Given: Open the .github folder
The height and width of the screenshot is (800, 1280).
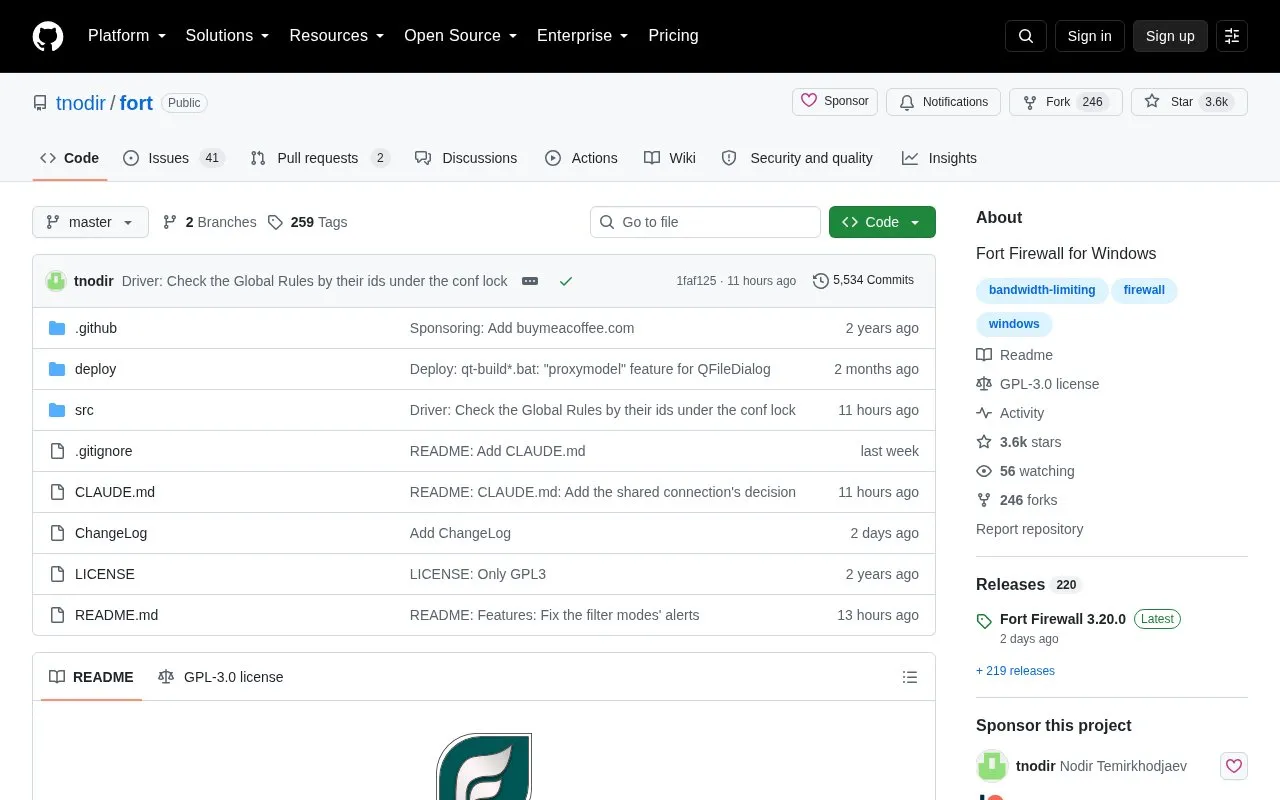Looking at the screenshot, I should pos(96,328).
